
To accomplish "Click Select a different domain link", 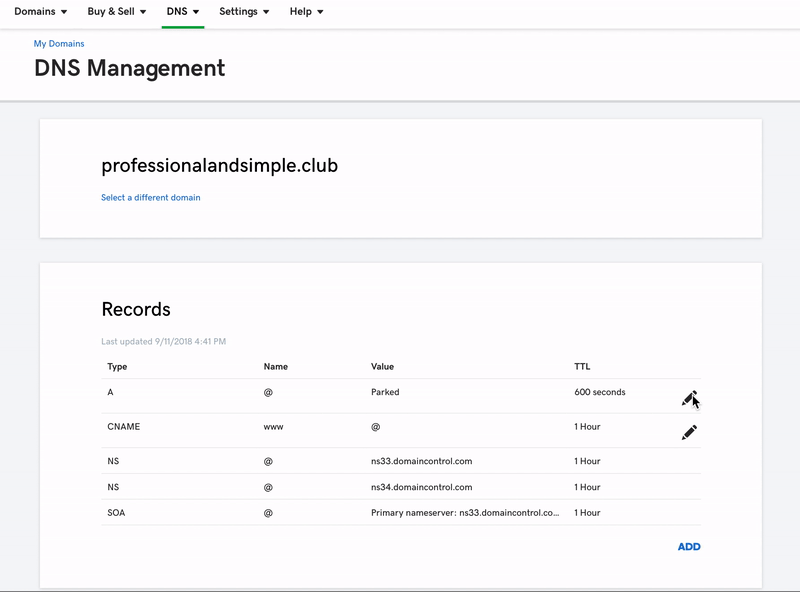I will (x=151, y=198).
